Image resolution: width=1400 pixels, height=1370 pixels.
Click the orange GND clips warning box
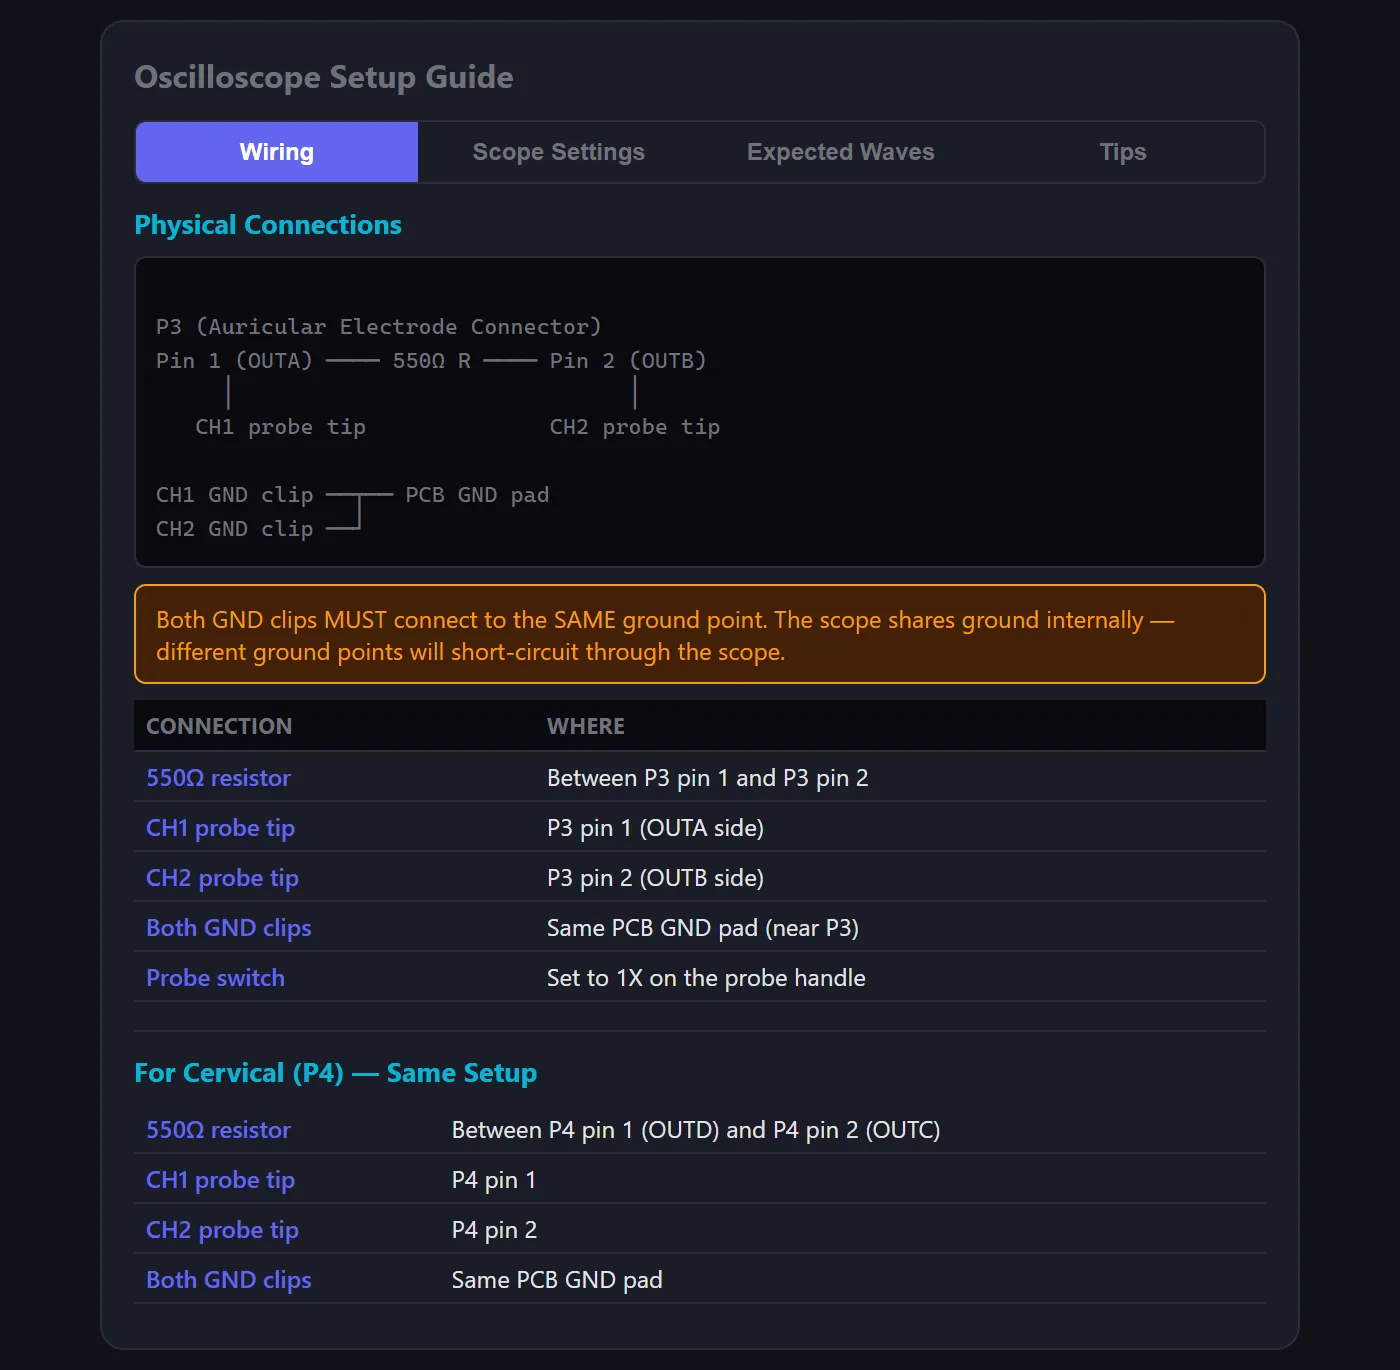(x=699, y=635)
